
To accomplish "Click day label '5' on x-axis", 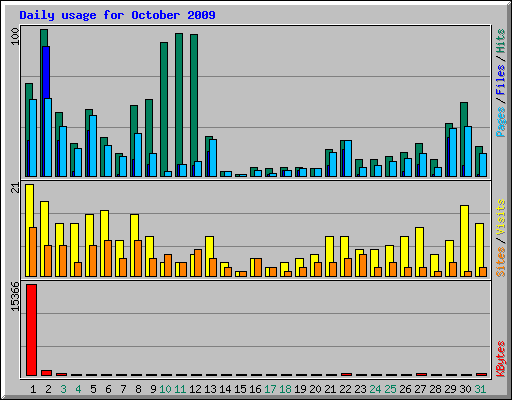I will pyautogui.click(x=93, y=389).
